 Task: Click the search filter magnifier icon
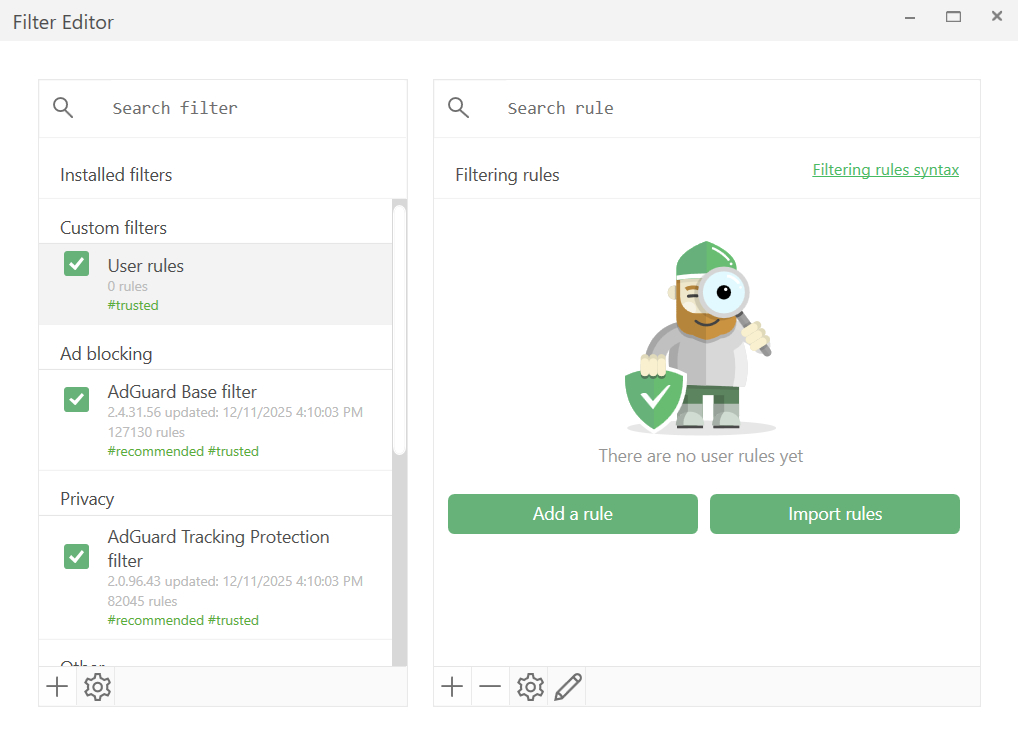click(63, 108)
